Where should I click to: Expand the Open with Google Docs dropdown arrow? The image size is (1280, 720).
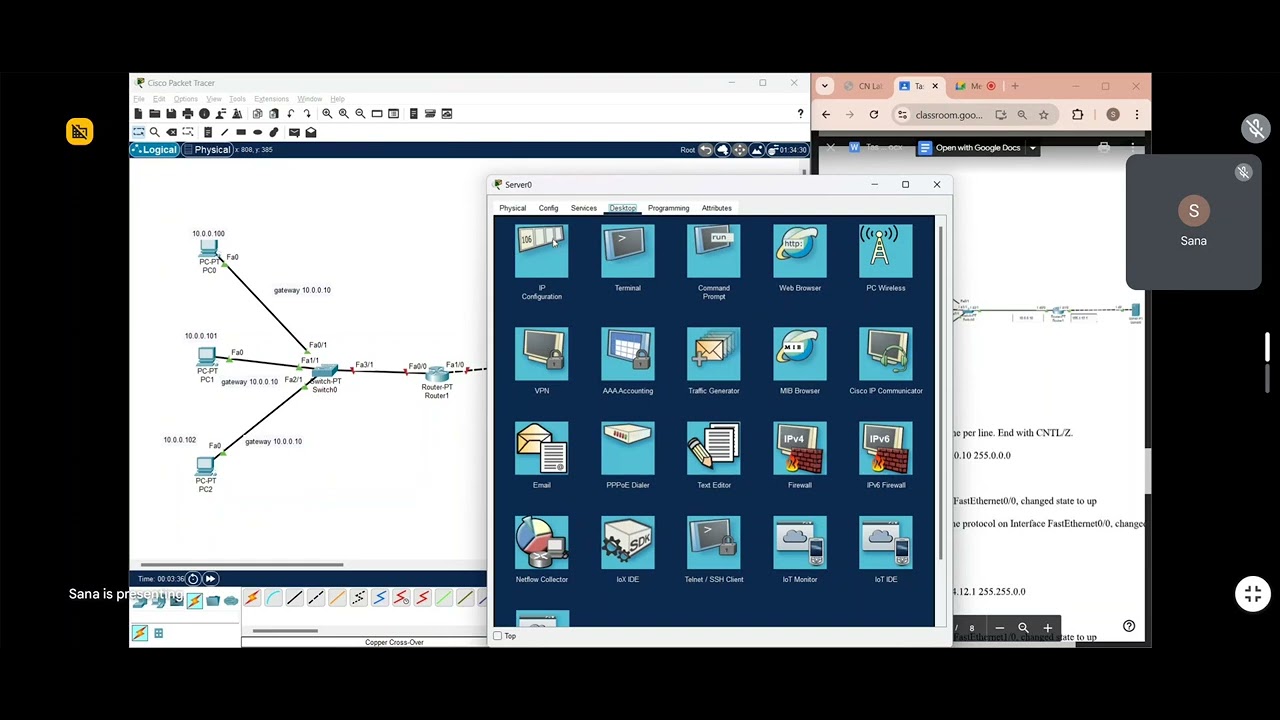click(x=1032, y=148)
